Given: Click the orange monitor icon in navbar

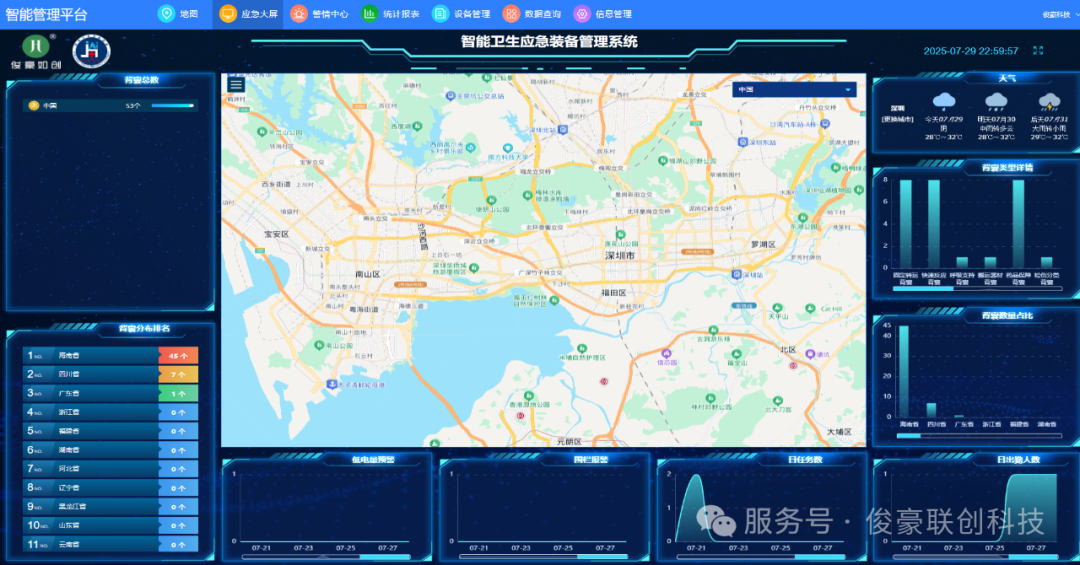Looking at the screenshot, I should pyautogui.click(x=227, y=14).
